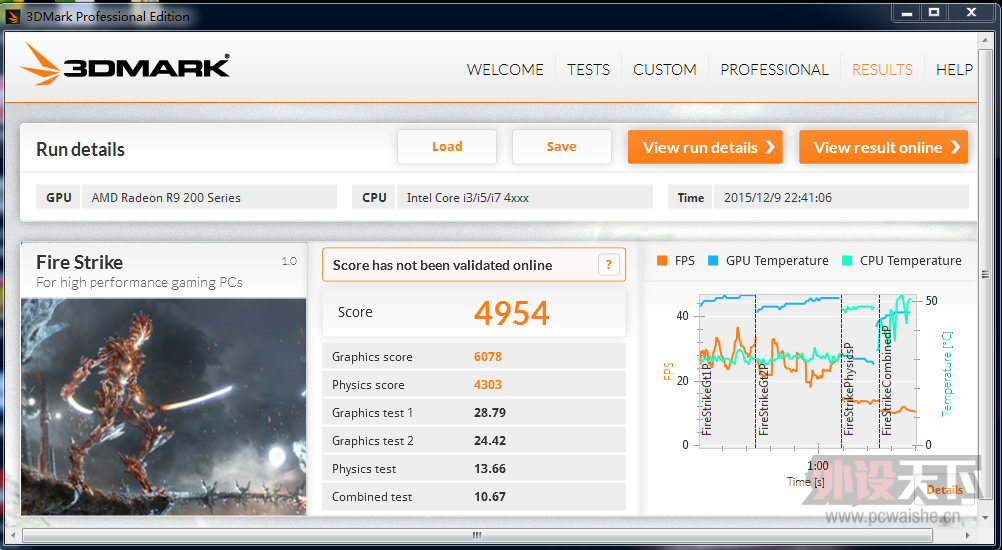Click the 3DMark logo in the header
1002x550 pixels.
click(125, 64)
